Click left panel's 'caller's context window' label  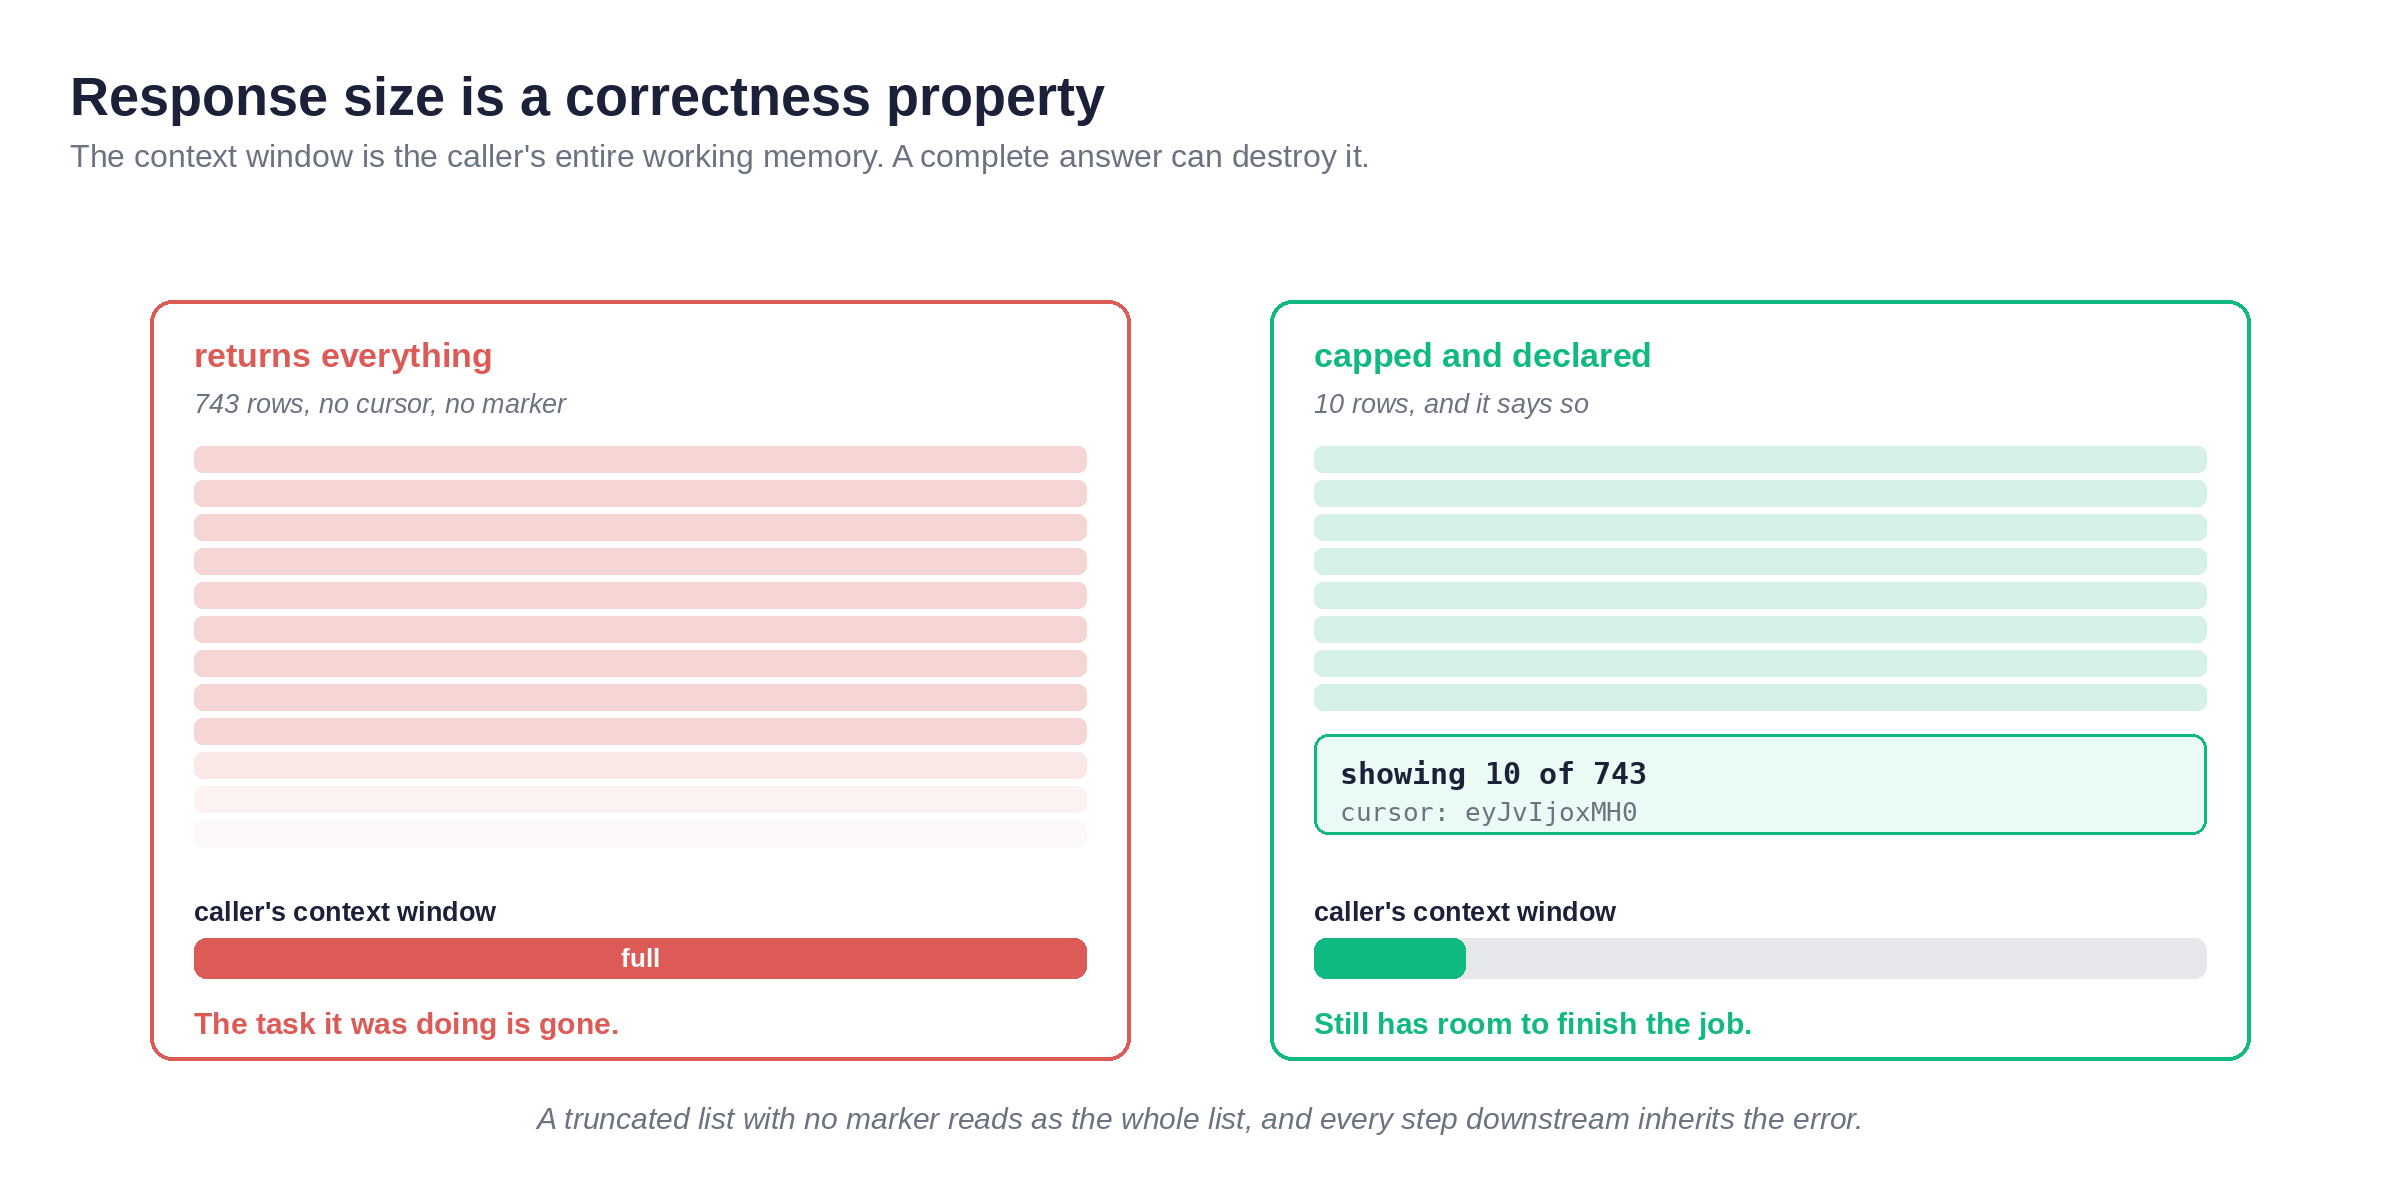tap(345, 912)
